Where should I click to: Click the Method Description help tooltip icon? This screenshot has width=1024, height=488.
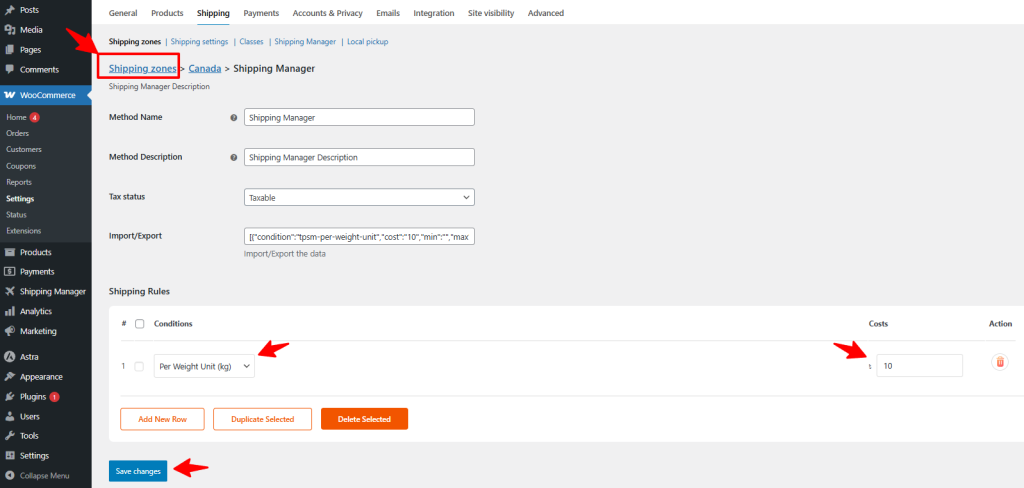point(234,157)
